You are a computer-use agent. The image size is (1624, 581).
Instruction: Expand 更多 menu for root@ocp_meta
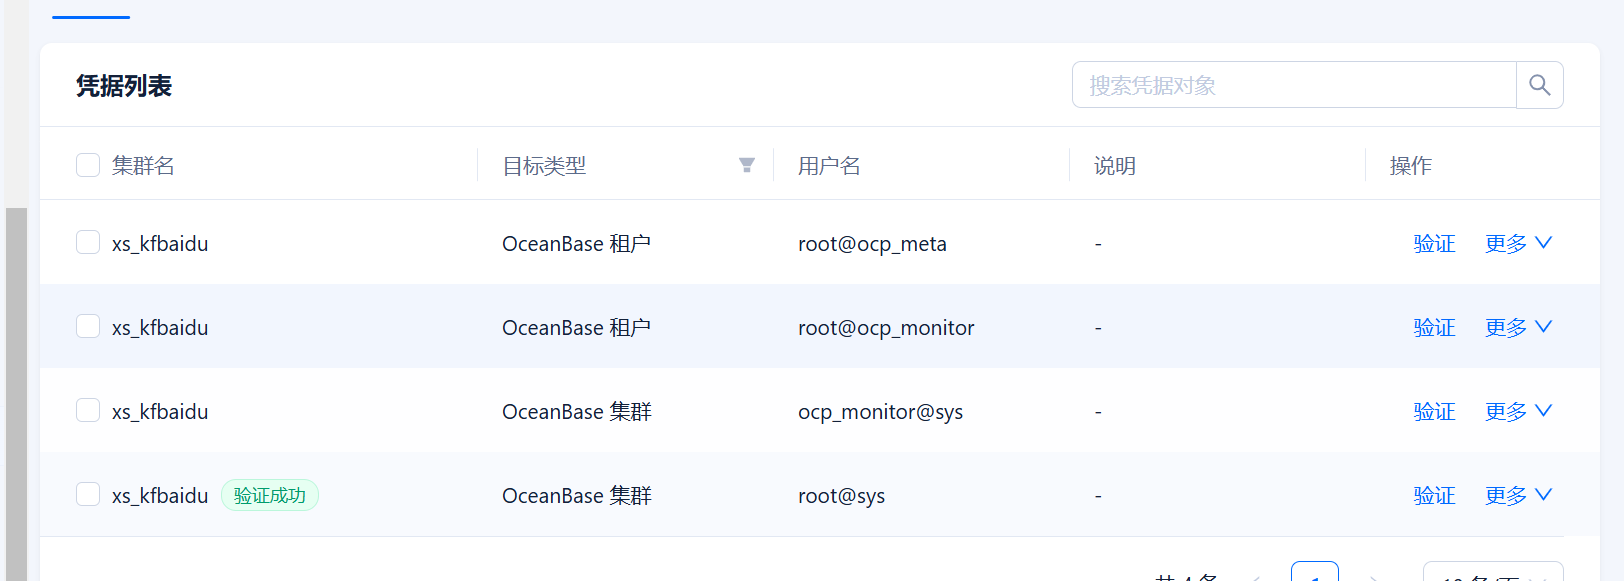click(1518, 243)
